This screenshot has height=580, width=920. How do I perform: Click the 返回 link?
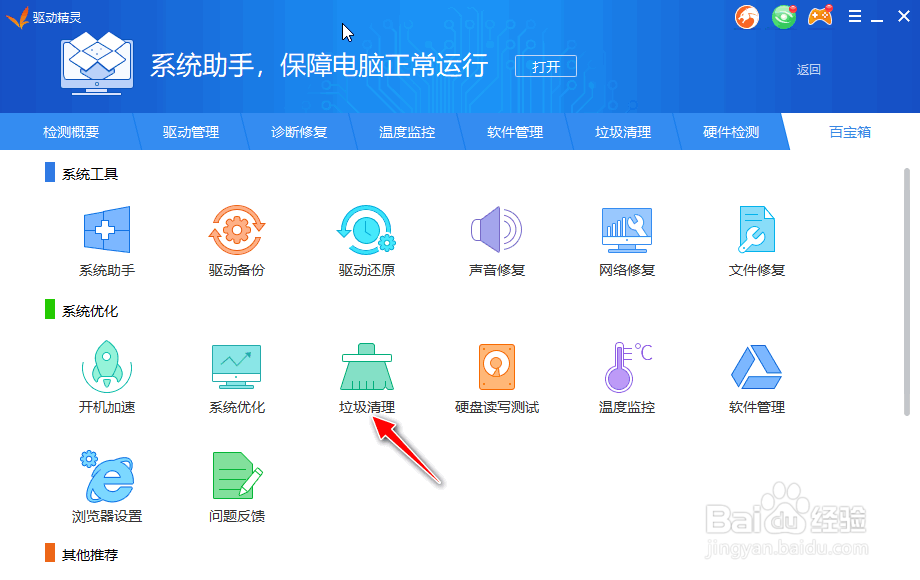[808, 70]
